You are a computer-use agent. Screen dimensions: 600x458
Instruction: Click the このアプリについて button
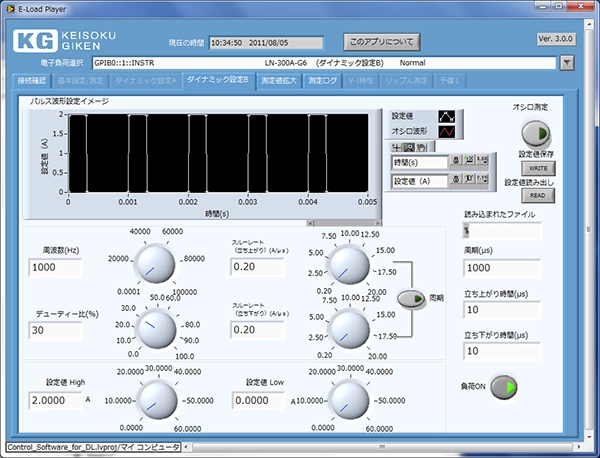(381, 43)
